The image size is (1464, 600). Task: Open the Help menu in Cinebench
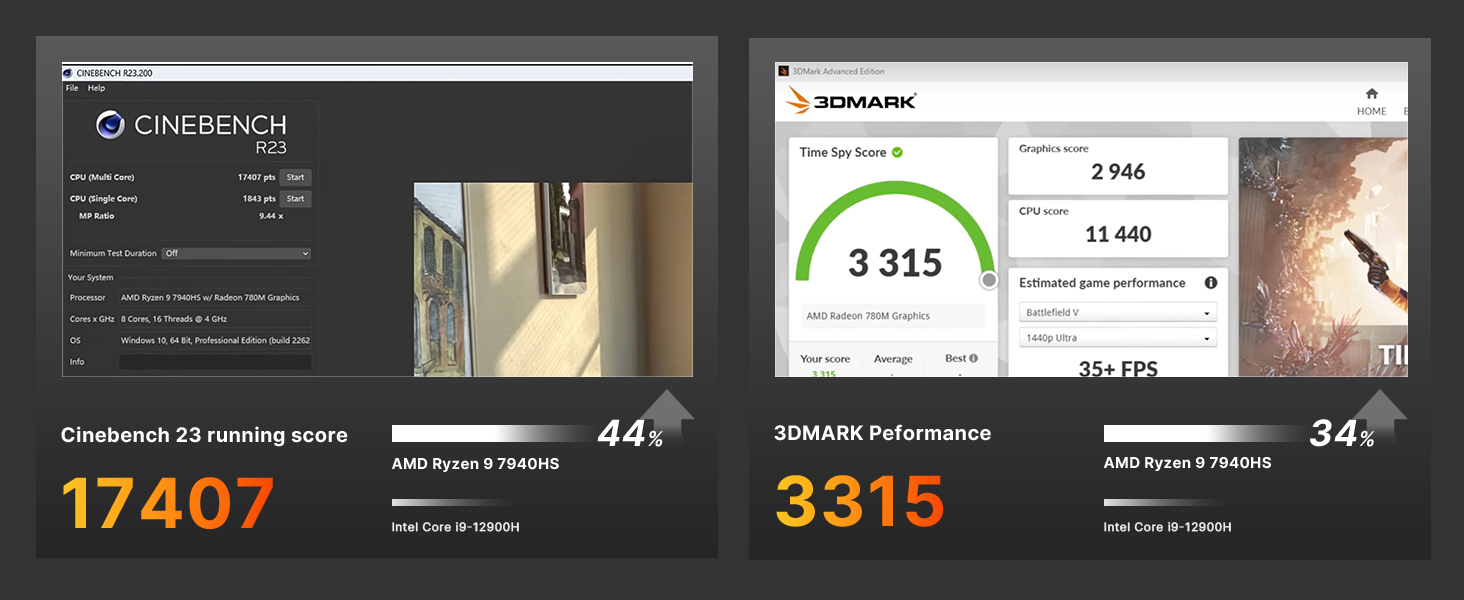96,88
